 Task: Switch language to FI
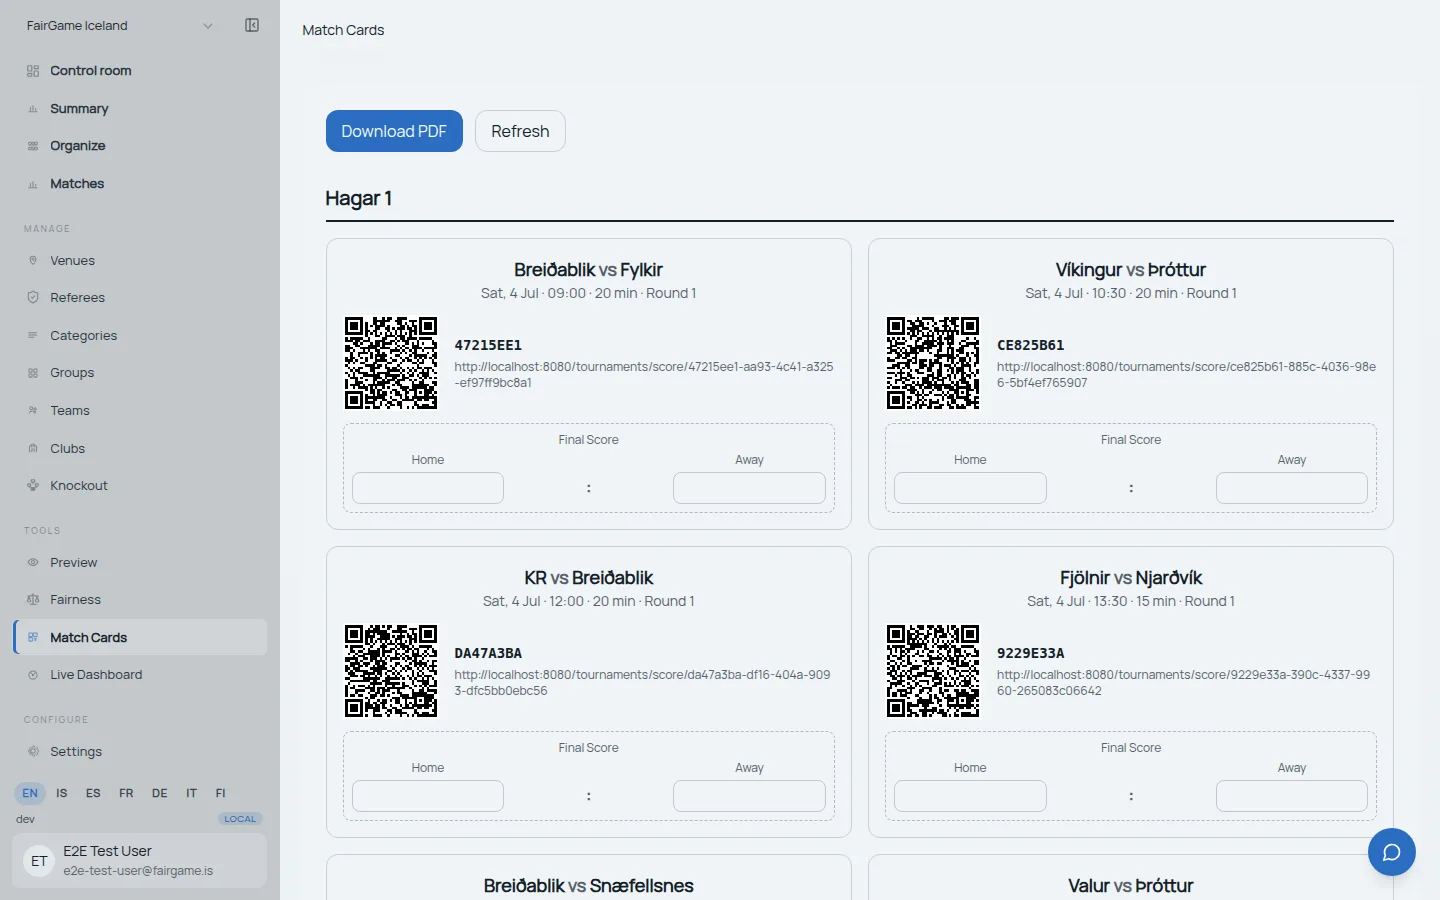[221, 793]
